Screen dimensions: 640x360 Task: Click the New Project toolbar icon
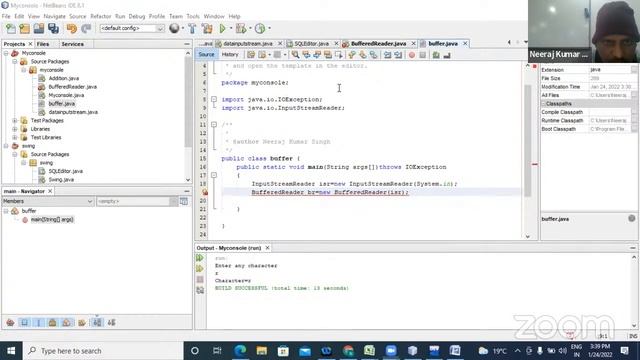(x=24, y=29)
